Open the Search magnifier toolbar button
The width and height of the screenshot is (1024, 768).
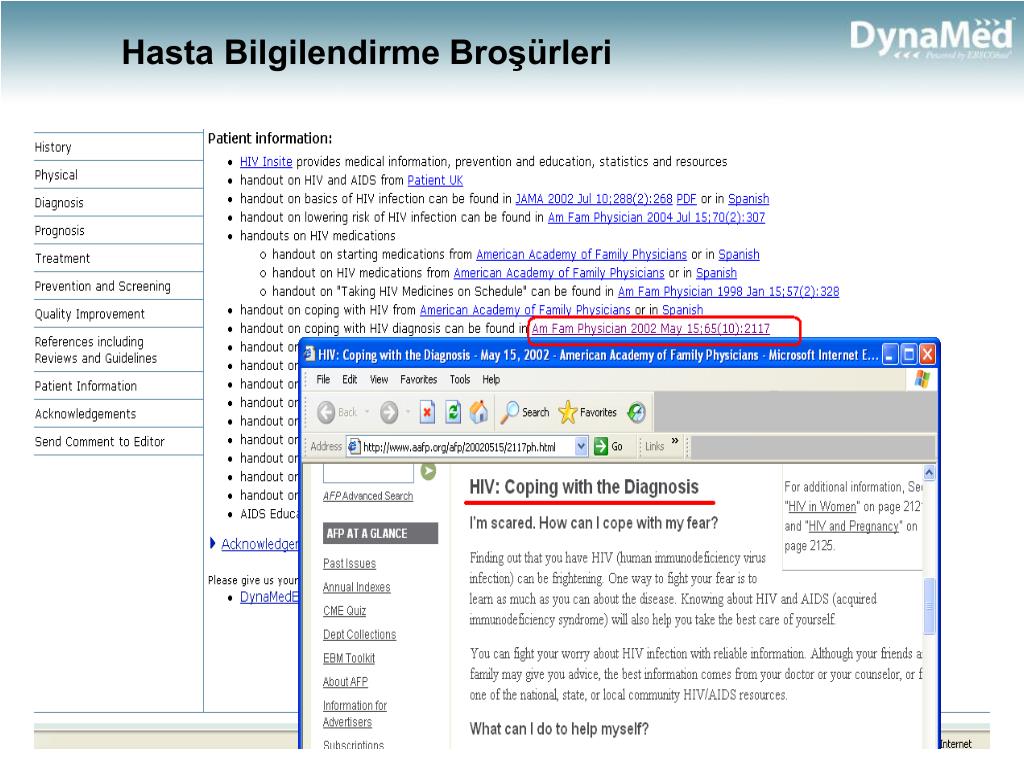click(x=525, y=412)
